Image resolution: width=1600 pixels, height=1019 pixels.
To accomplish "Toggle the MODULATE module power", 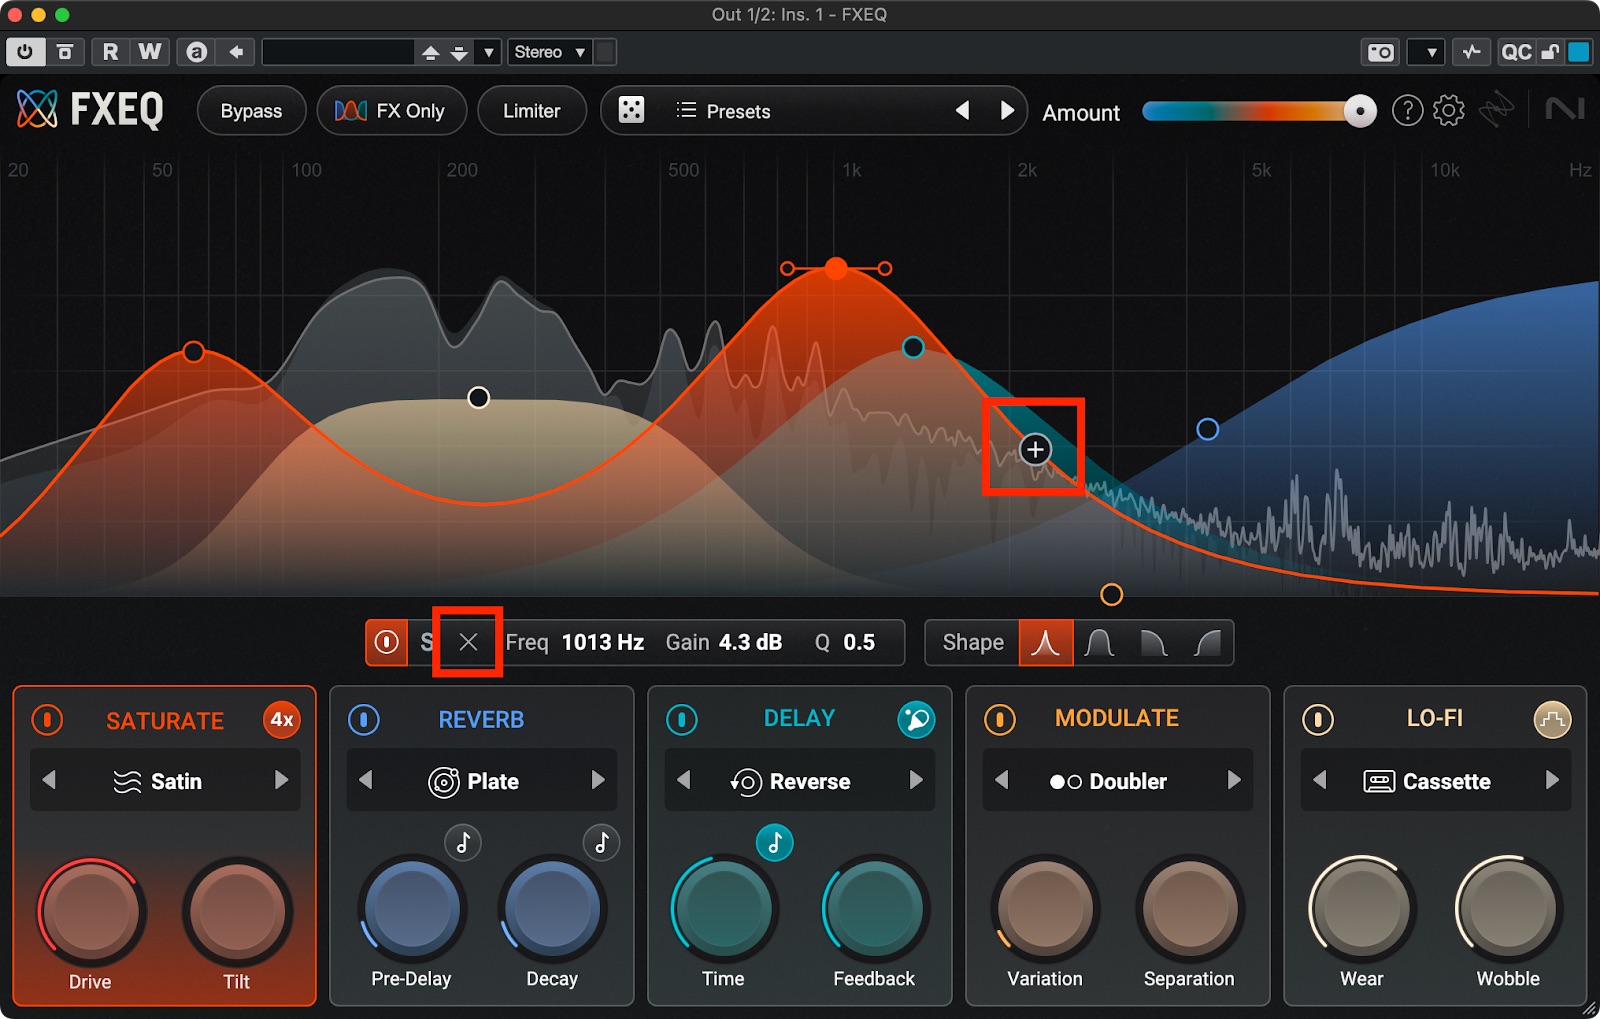I will pos(1000,720).
